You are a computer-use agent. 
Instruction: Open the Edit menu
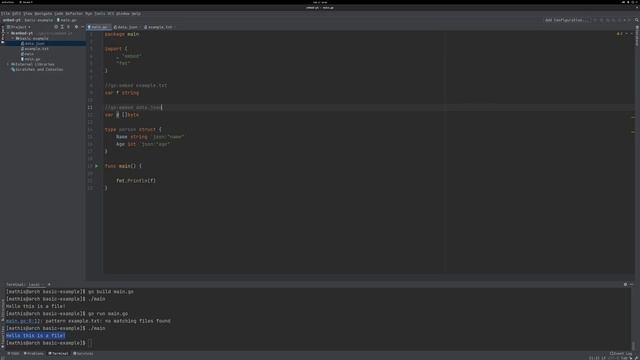pyautogui.click(x=16, y=13)
